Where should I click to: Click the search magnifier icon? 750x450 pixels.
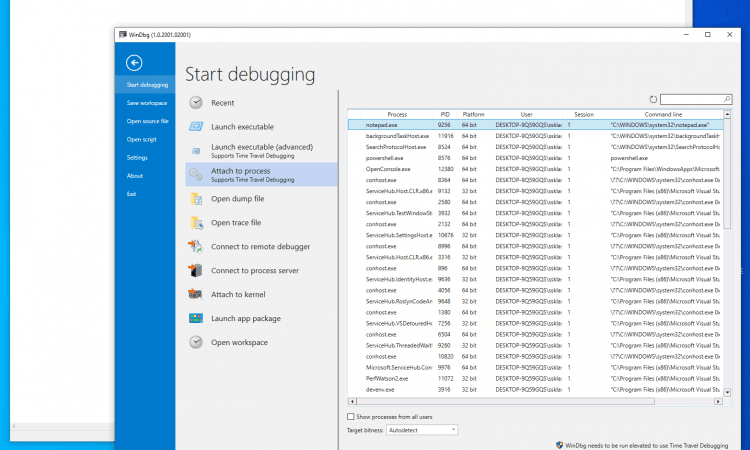click(727, 99)
